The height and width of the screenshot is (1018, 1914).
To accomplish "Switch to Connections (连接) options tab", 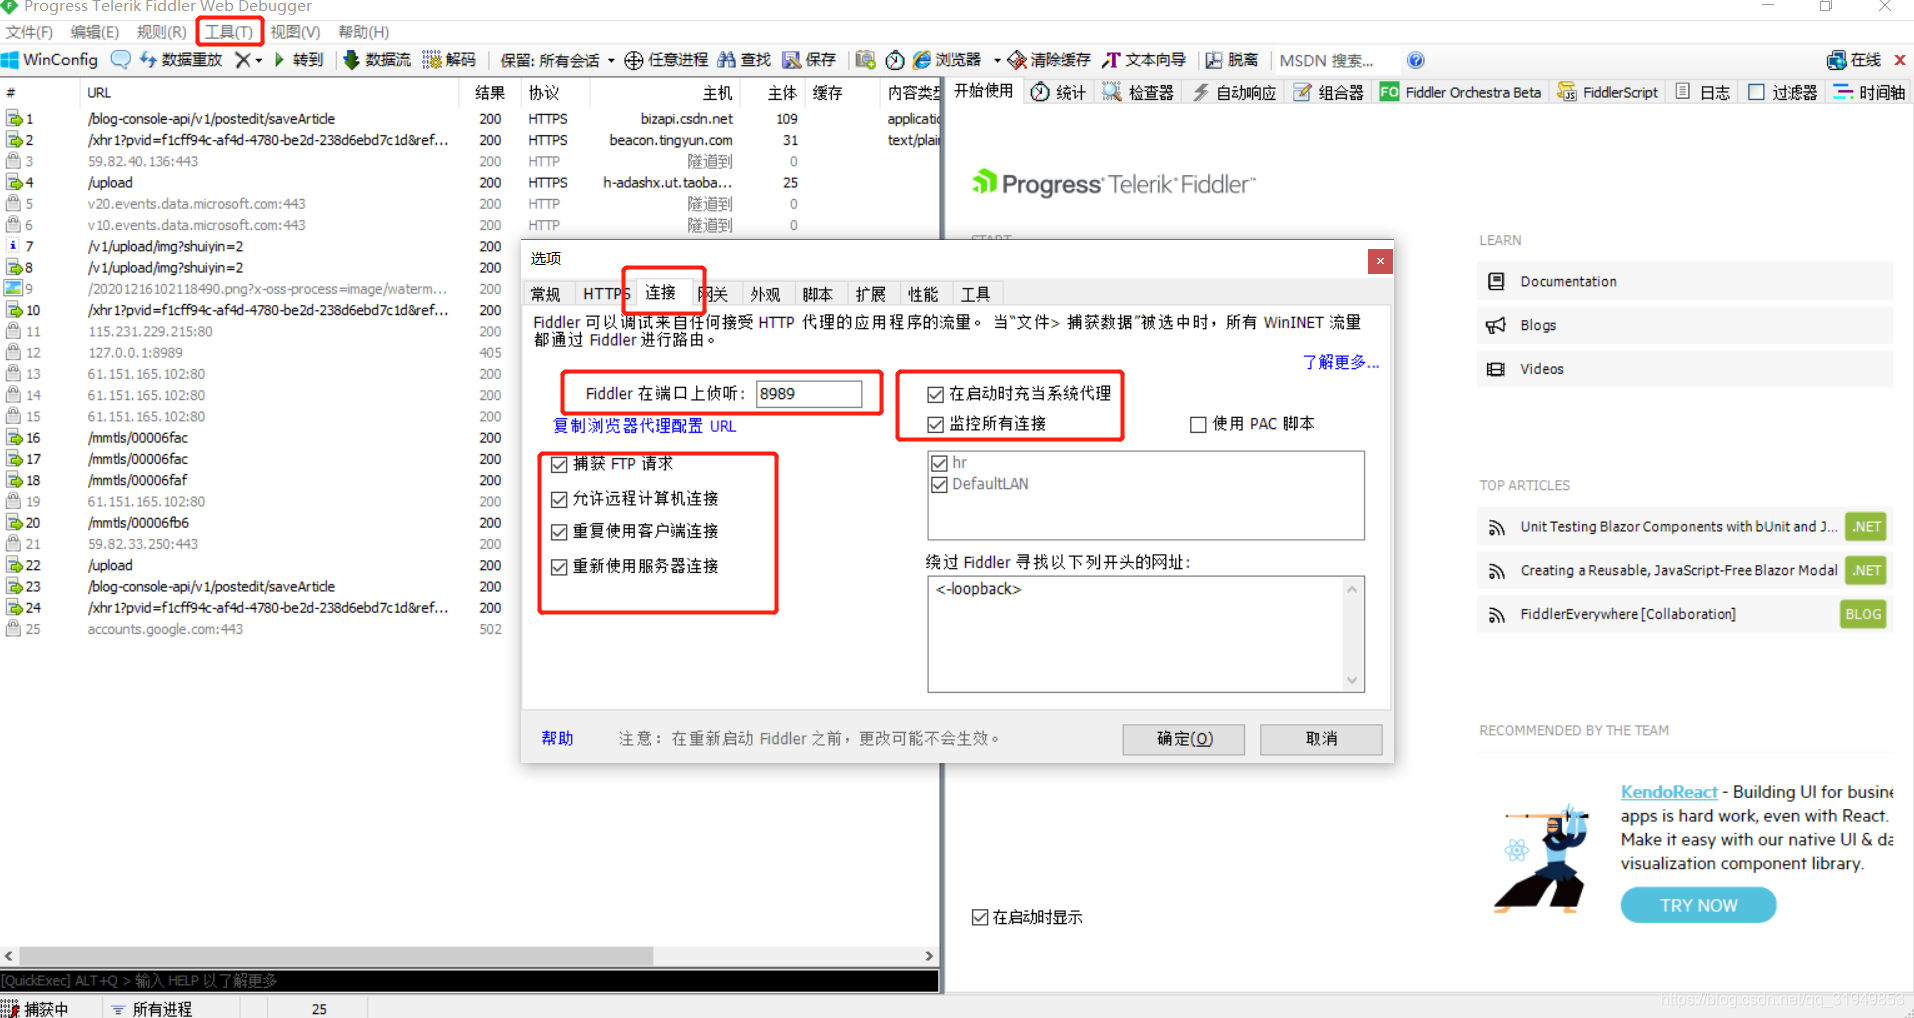I will [660, 292].
